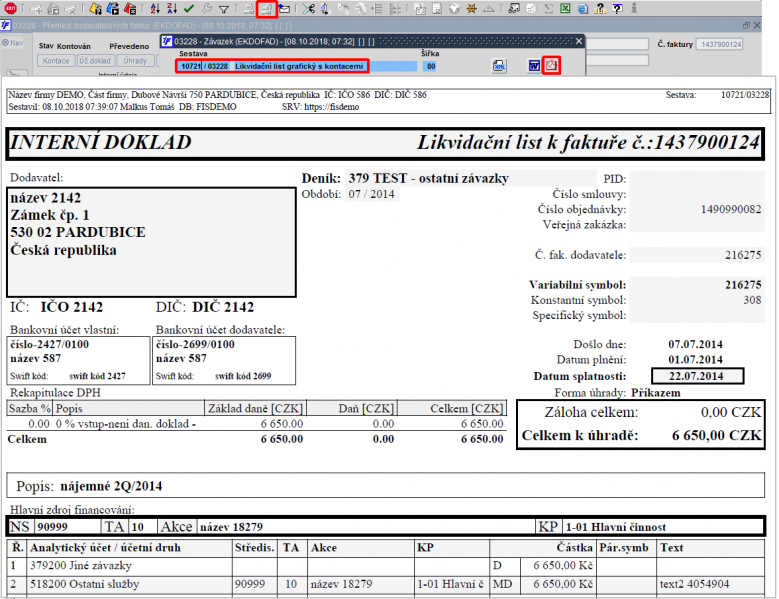Open the question-mark help icon

(600, 8)
